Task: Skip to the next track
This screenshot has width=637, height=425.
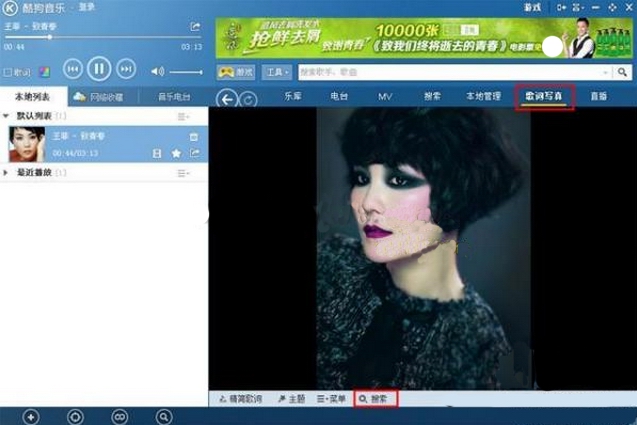Action: [x=126, y=69]
